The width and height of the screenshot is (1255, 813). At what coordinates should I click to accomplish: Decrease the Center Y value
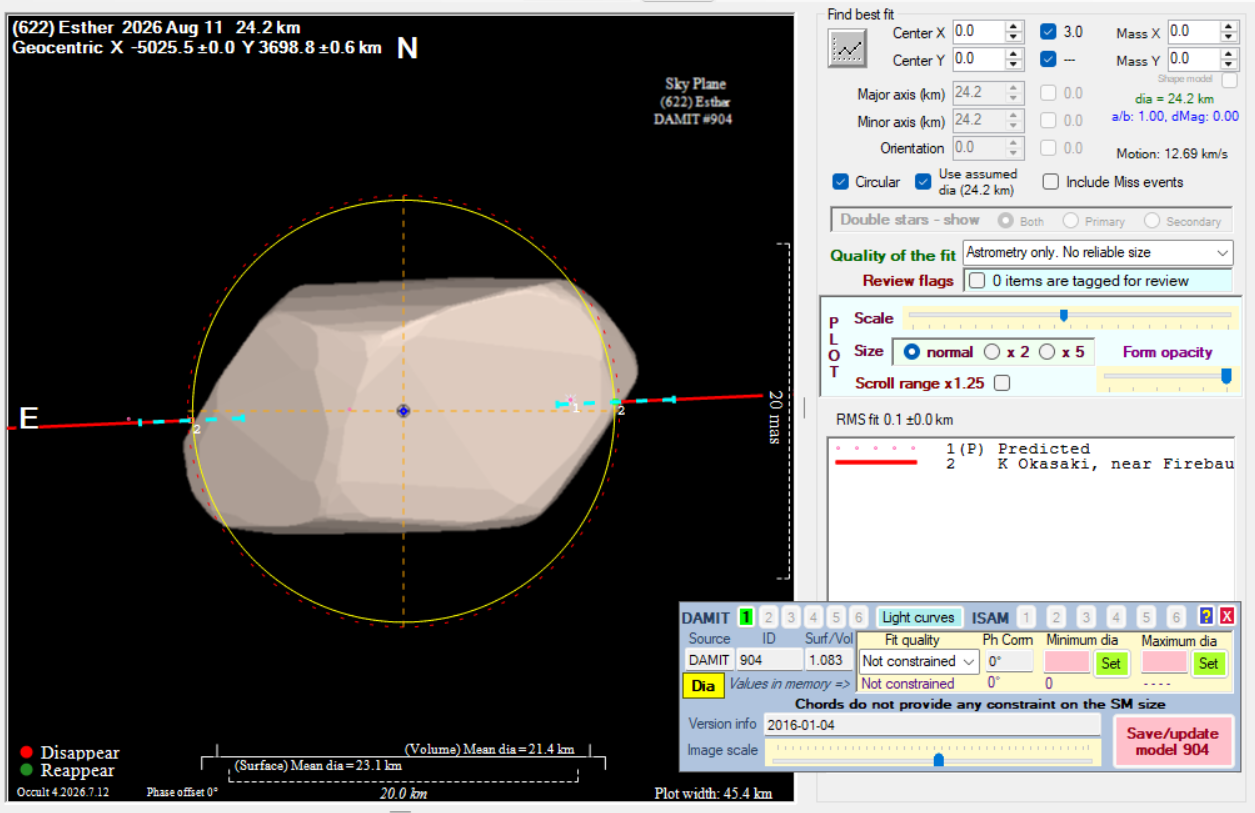point(1014,65)
